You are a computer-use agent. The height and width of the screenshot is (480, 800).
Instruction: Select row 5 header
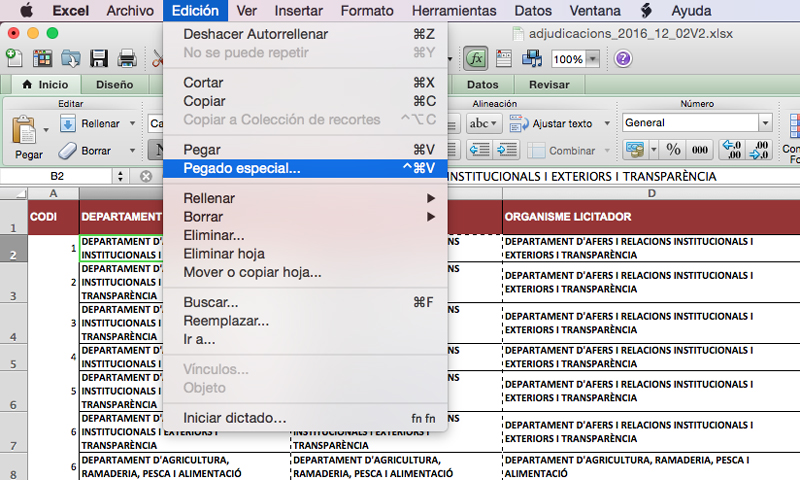[13, 358]
